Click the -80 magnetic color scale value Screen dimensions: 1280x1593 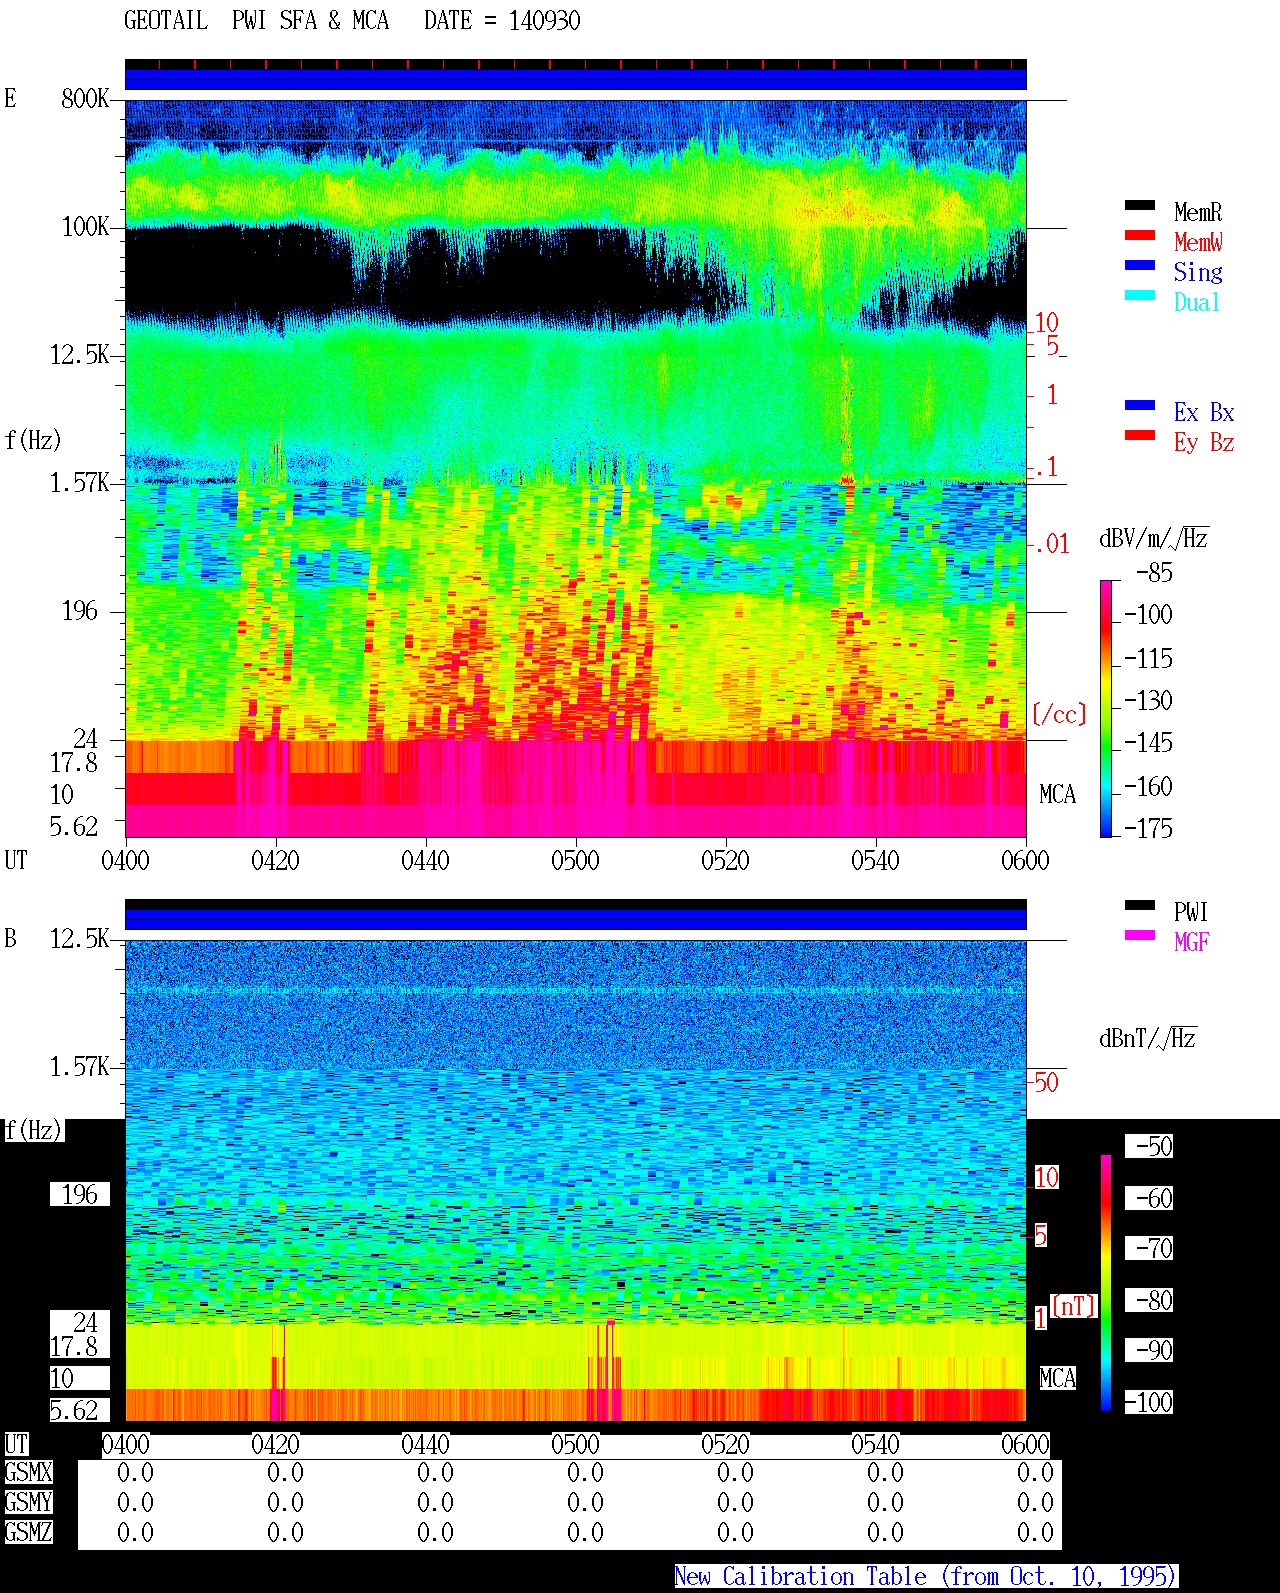tap(1150, 1300)
